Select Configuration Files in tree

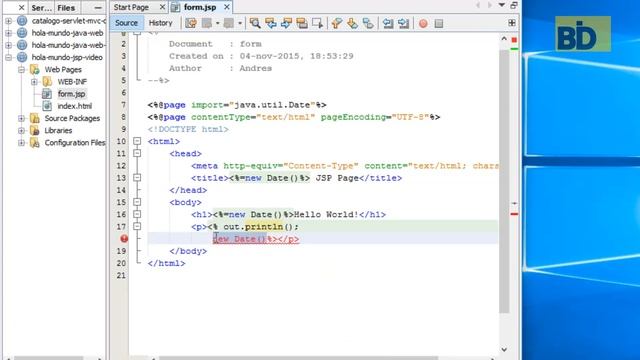coord(75,143)
